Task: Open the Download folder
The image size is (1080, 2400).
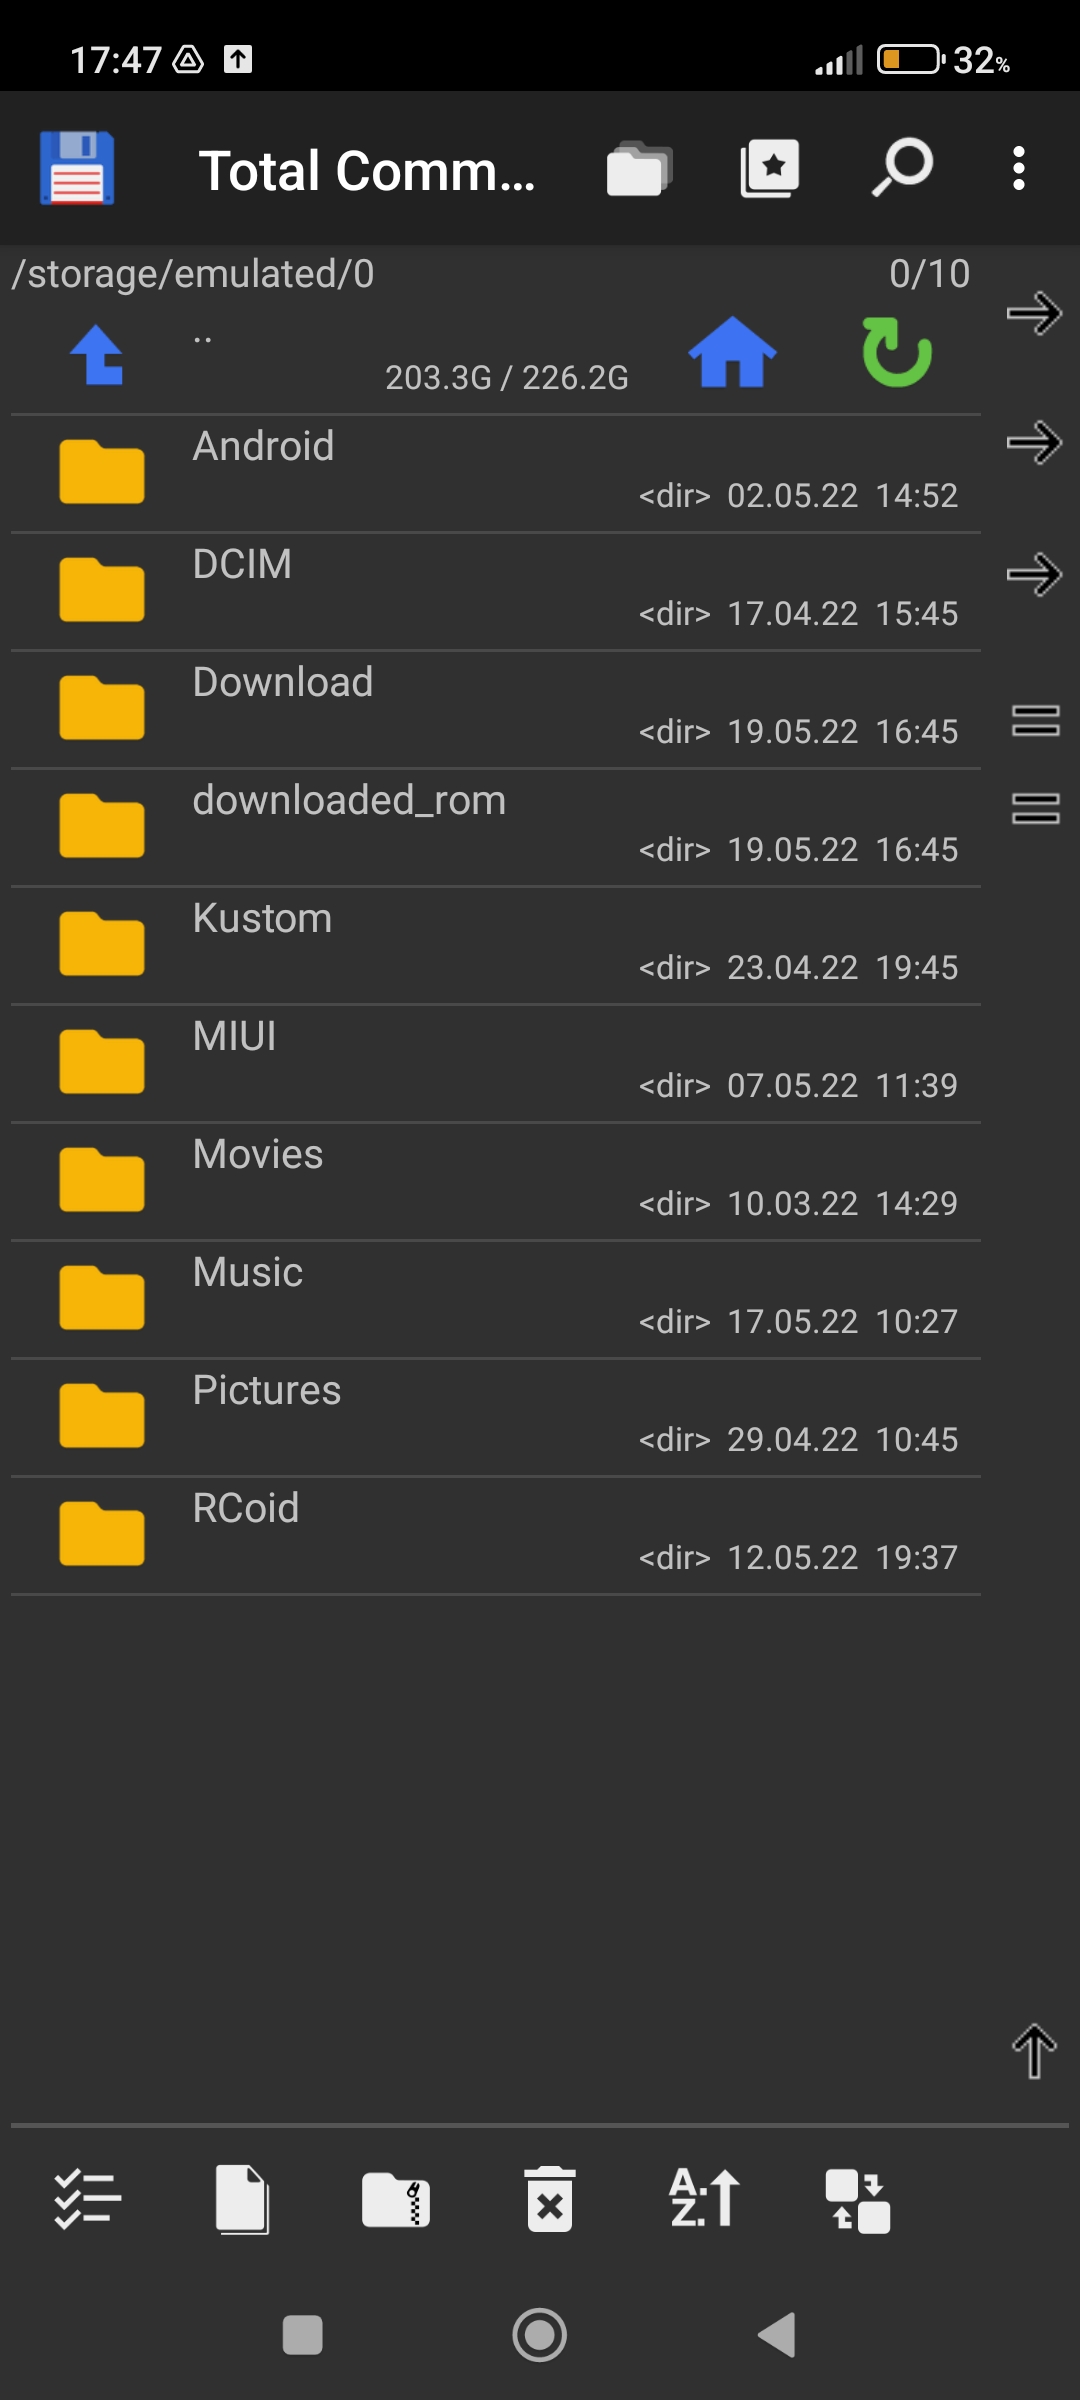Action: [x=495, y=709]
